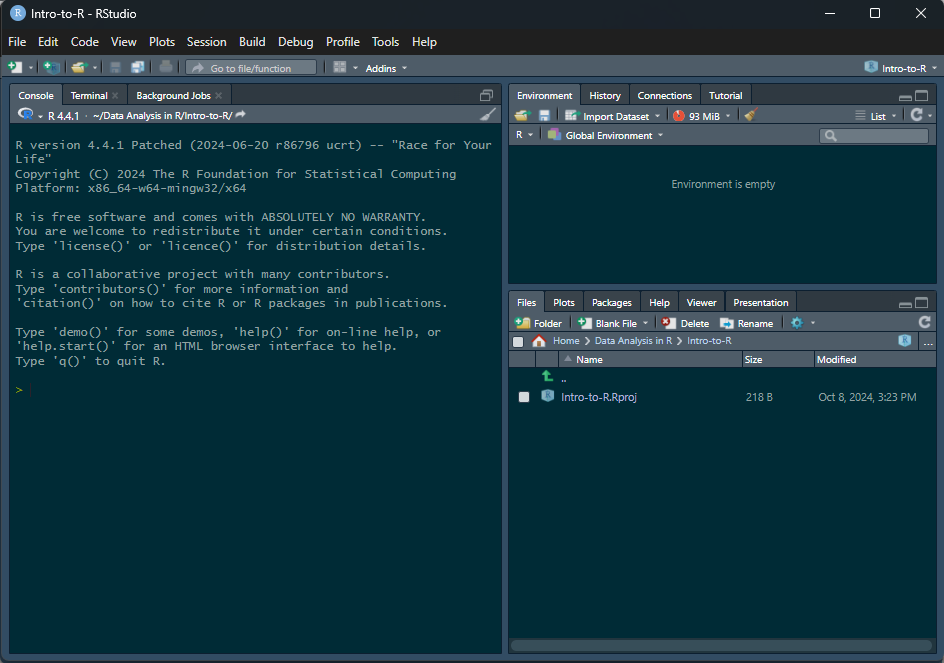Image resolution: width=944 pixels, height=663 pixels.
Task: Clear Environment objects using the broom icon
Action: click(x=751, y=115)
